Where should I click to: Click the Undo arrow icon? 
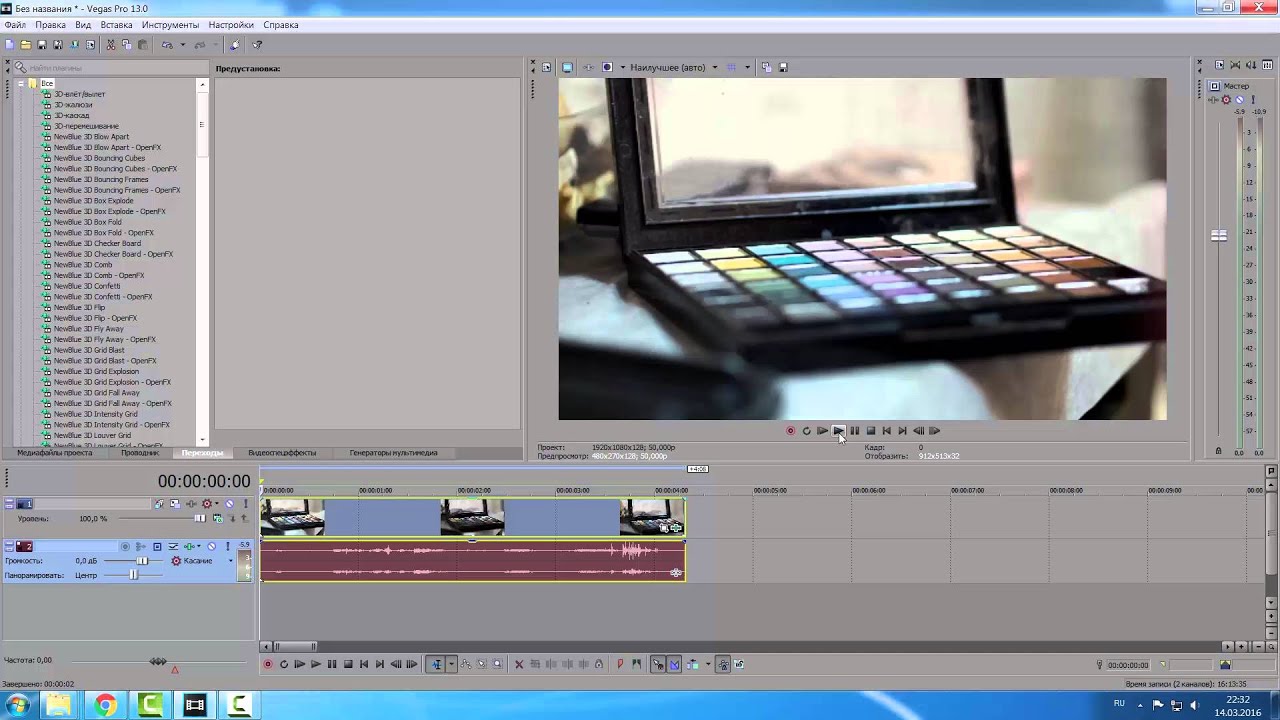click(166, 45)
